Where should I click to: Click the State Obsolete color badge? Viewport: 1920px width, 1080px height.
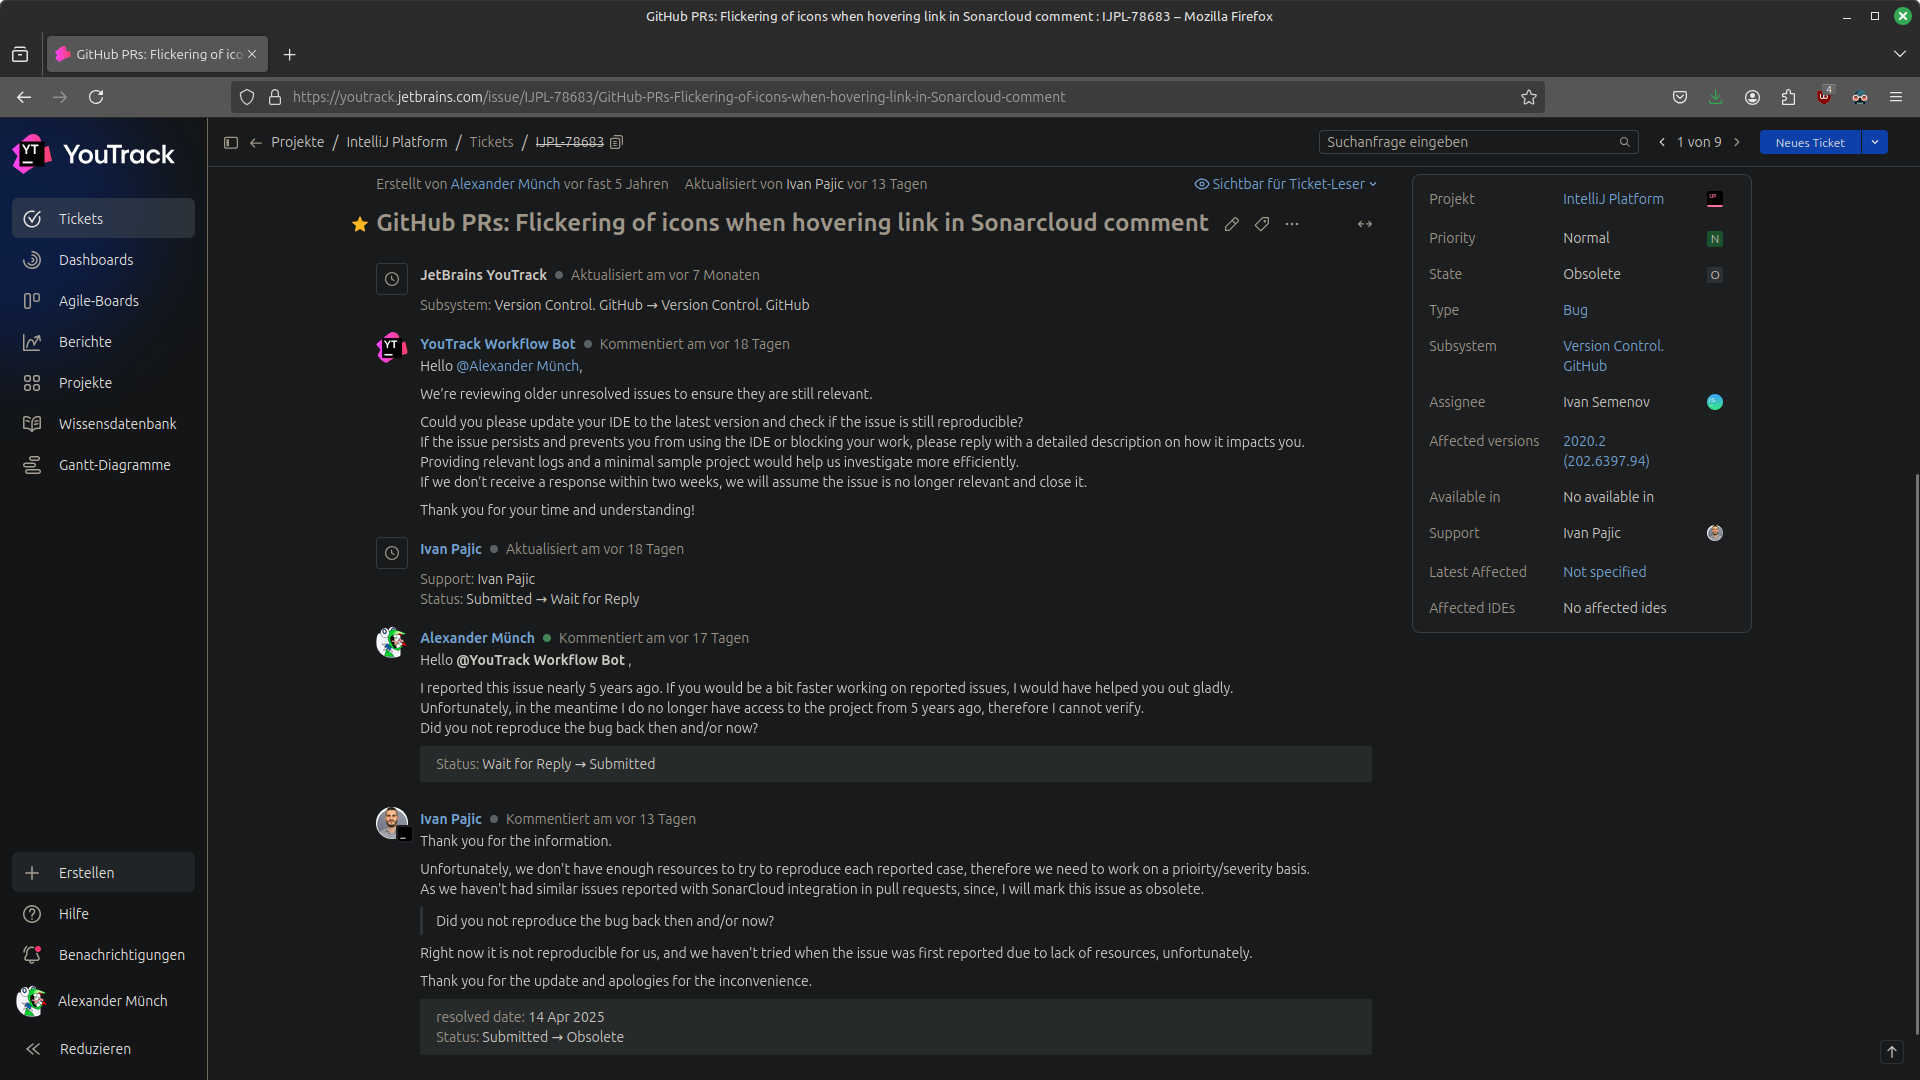tap(1715, 275)
